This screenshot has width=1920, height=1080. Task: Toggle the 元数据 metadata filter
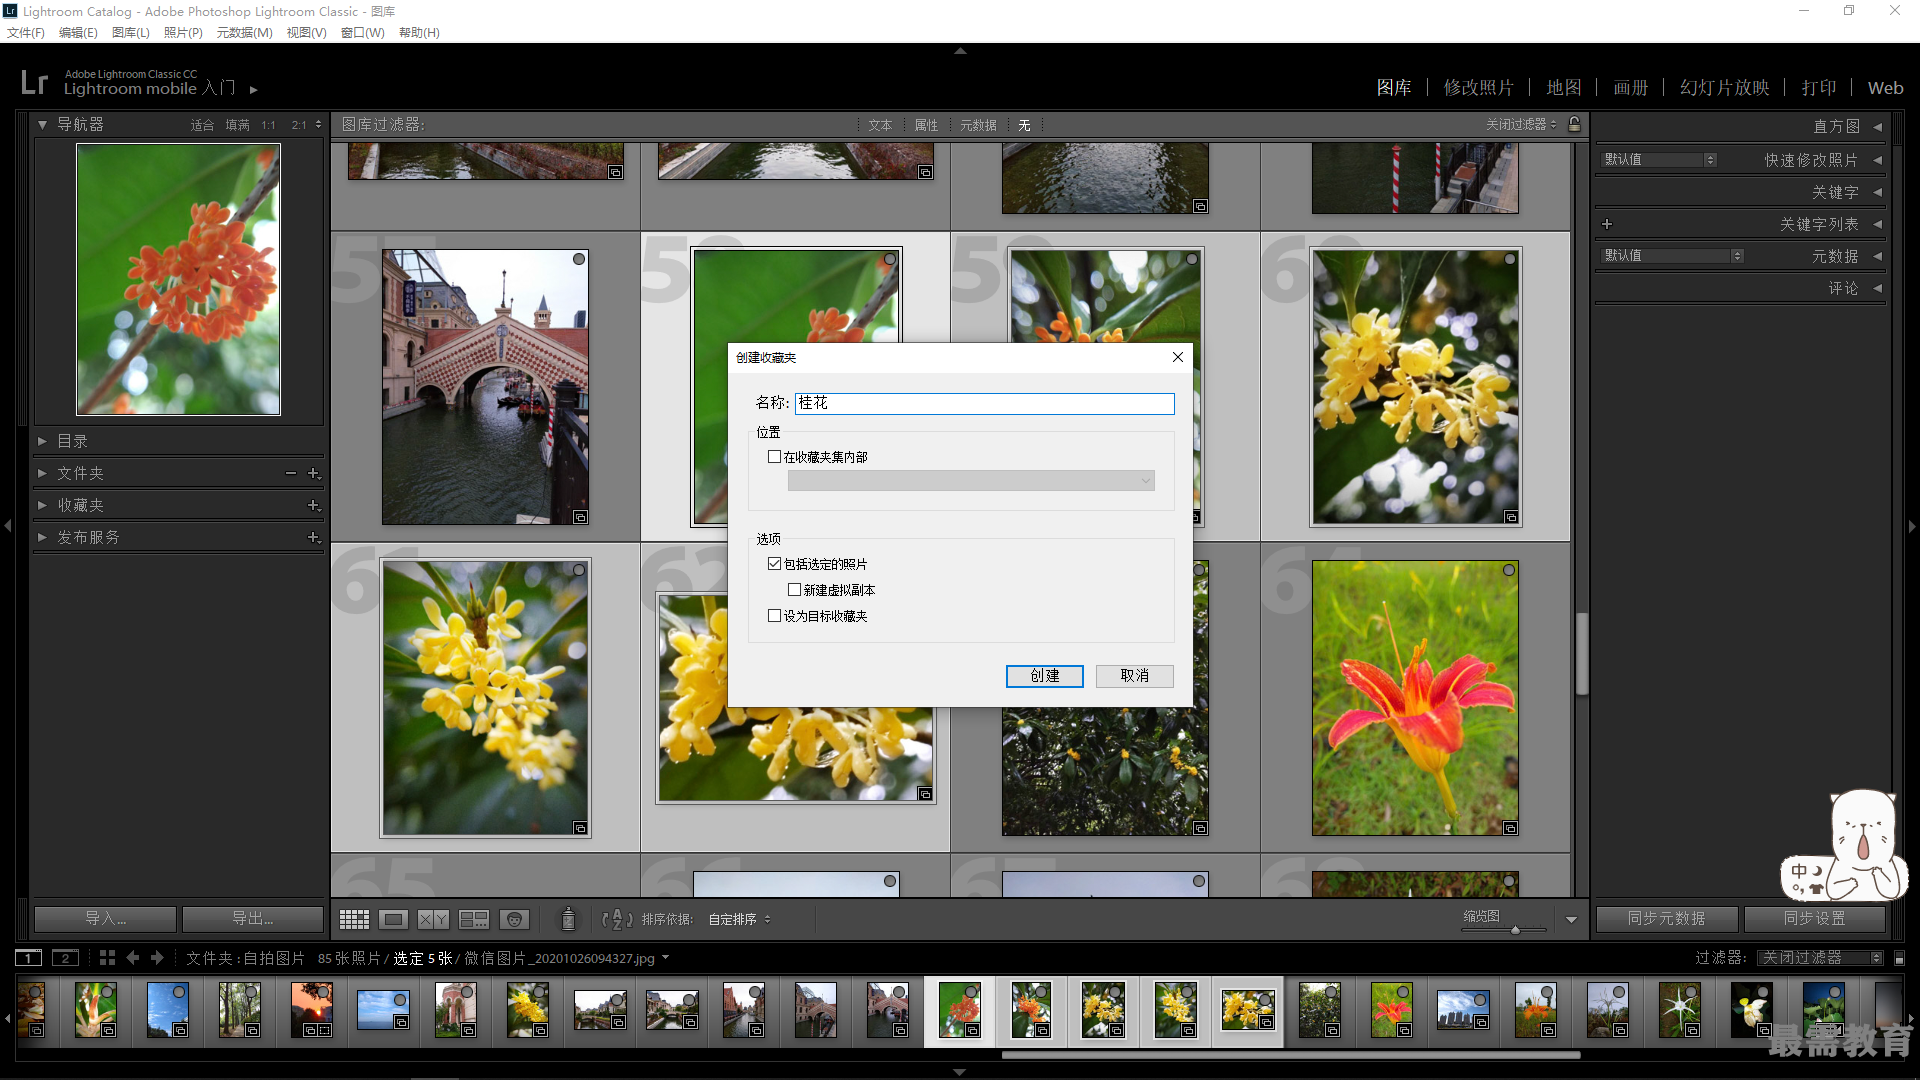tap(978, 125)
